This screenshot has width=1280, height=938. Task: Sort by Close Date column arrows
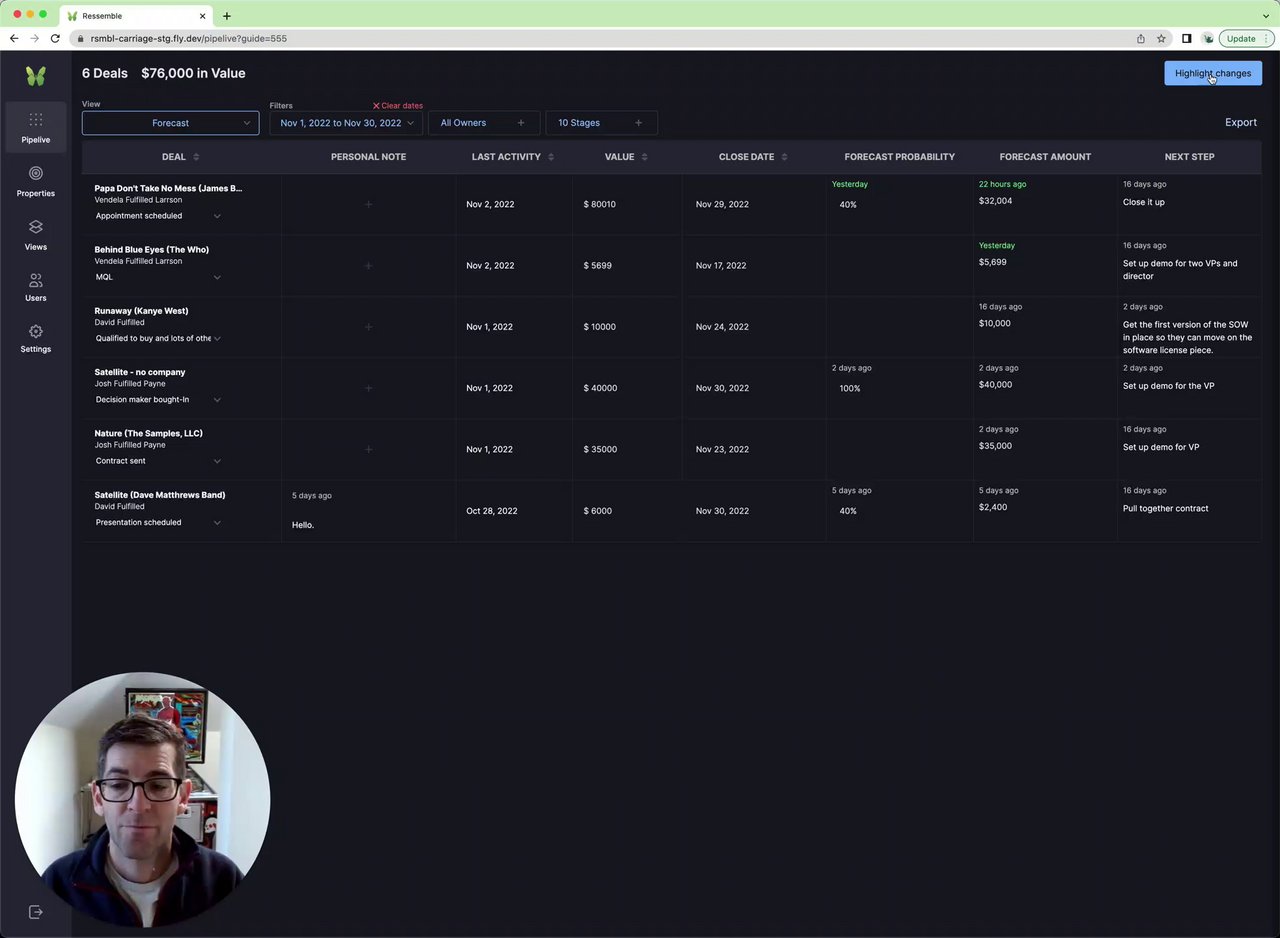click(x=784, y=157)
